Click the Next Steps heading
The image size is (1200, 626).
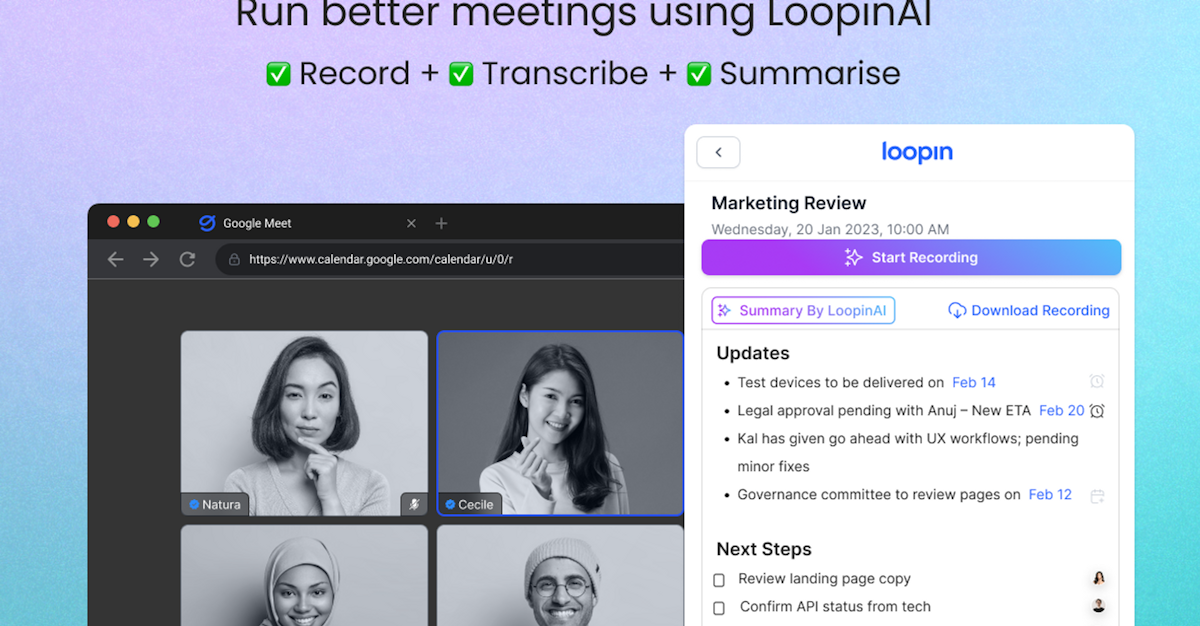764,549
